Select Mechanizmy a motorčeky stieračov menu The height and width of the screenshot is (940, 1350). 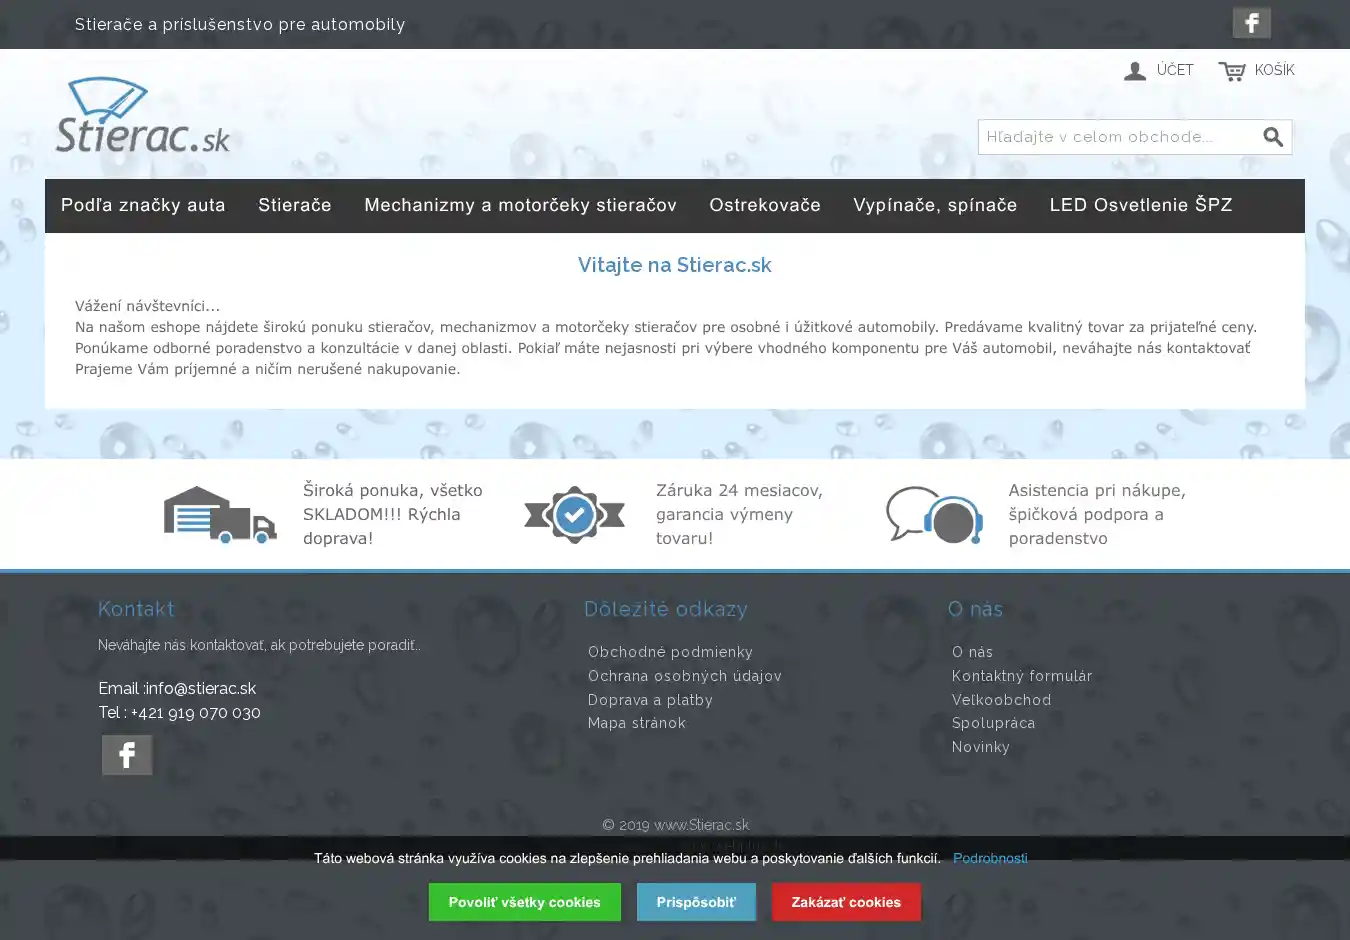coord(520,205)
